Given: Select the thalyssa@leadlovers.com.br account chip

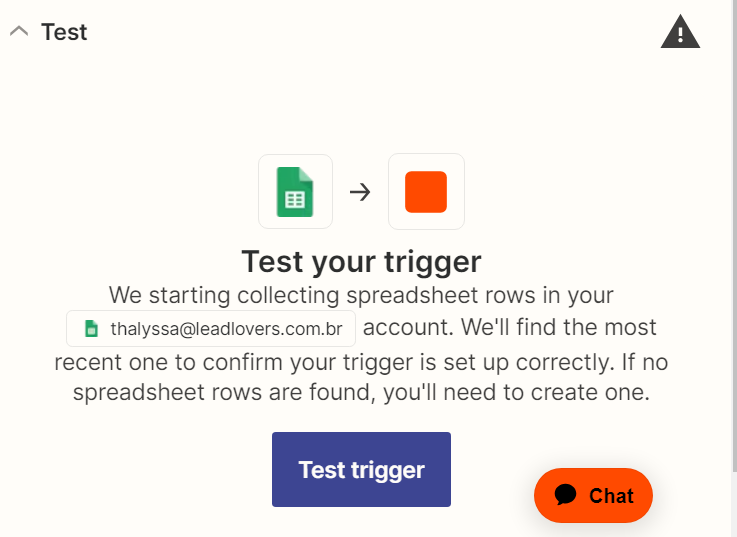Looking at the screenshot, I should (x=211, y=328).
